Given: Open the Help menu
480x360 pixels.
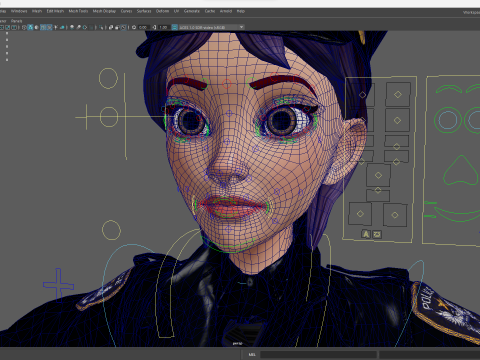Looking at the screenshot, I should click(241, 11).
